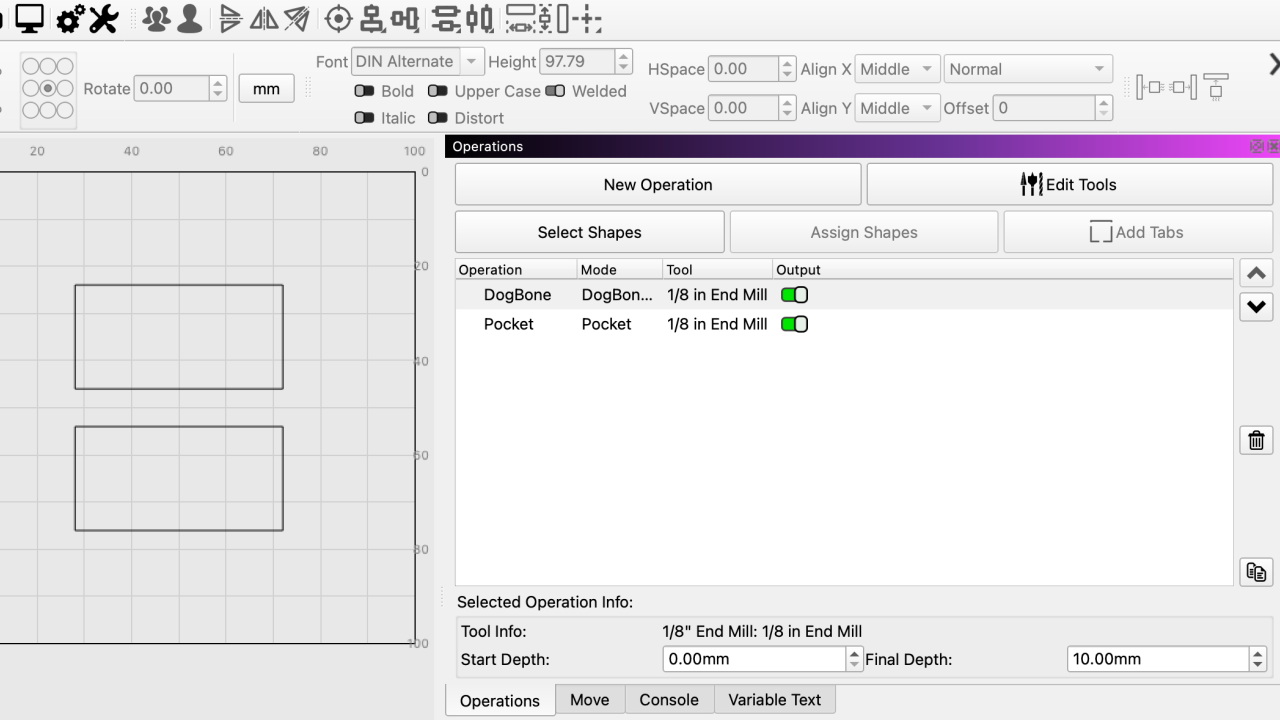1280x720 pixels.
Task: Open the Variable Text tab
Action: pos(774,700)
